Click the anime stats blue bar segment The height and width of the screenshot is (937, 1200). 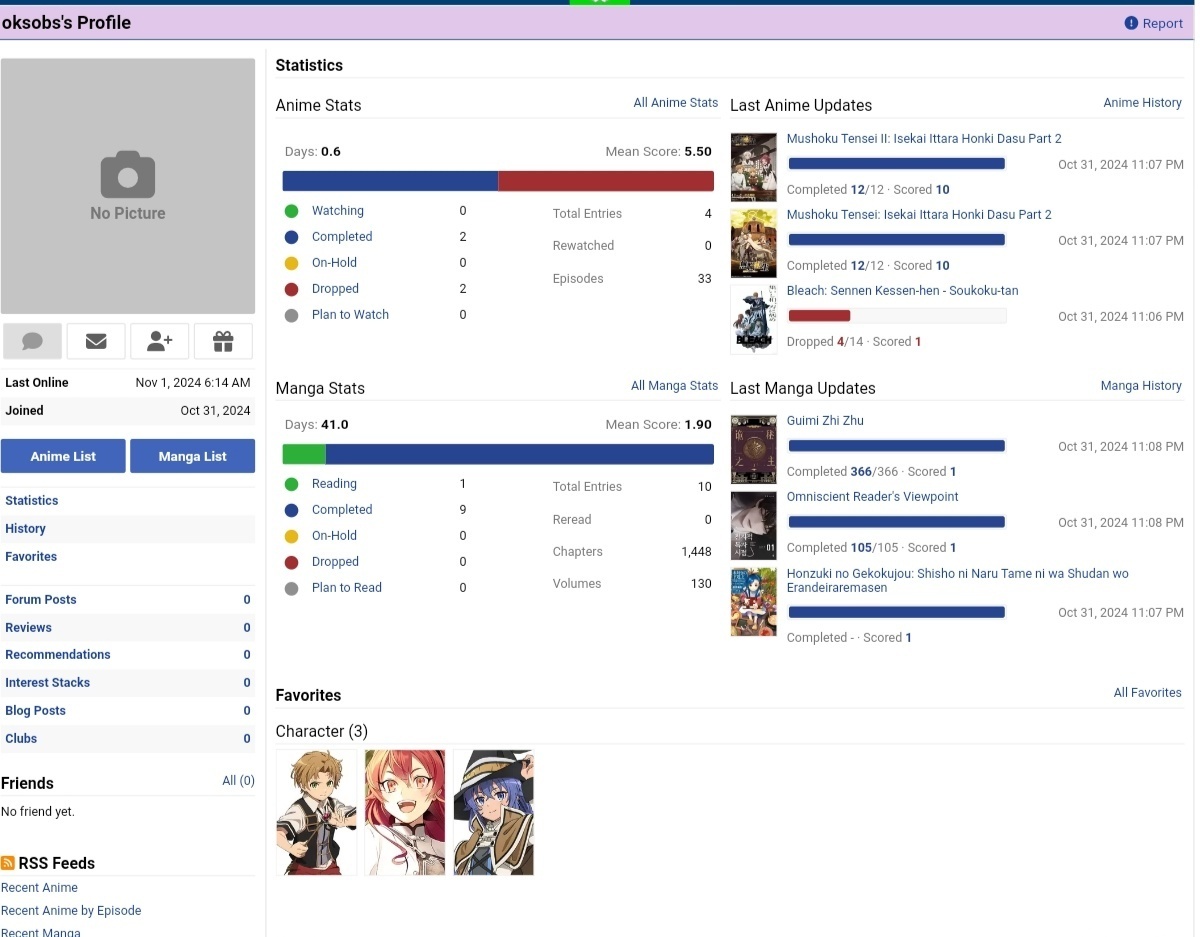pyautogui.click(x=390, y=181)
